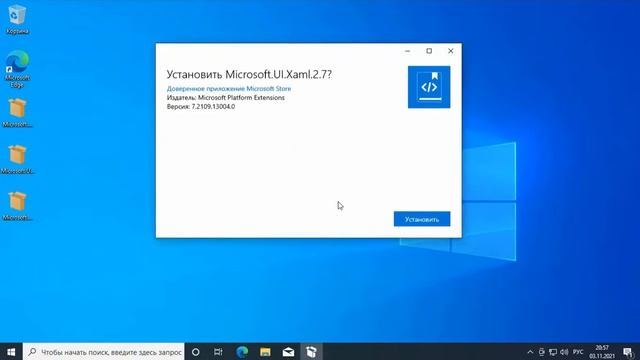Minimize the installer dialog window
Viewport: 640px width, 360px height.
[407, 51]
